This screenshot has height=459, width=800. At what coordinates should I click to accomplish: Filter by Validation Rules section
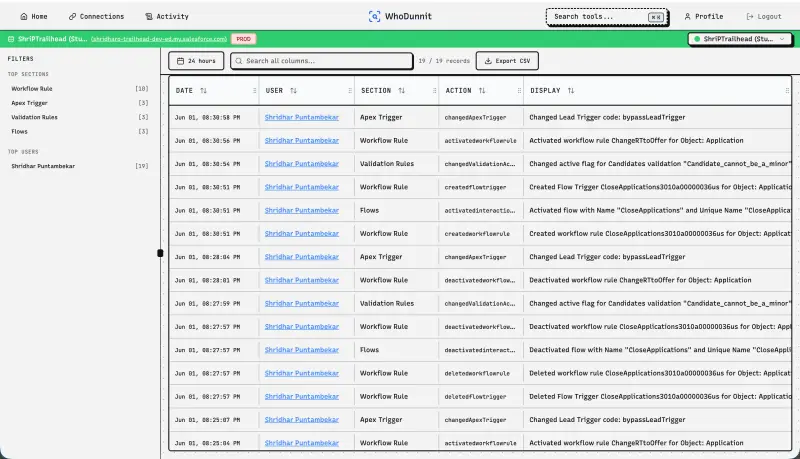80,117
